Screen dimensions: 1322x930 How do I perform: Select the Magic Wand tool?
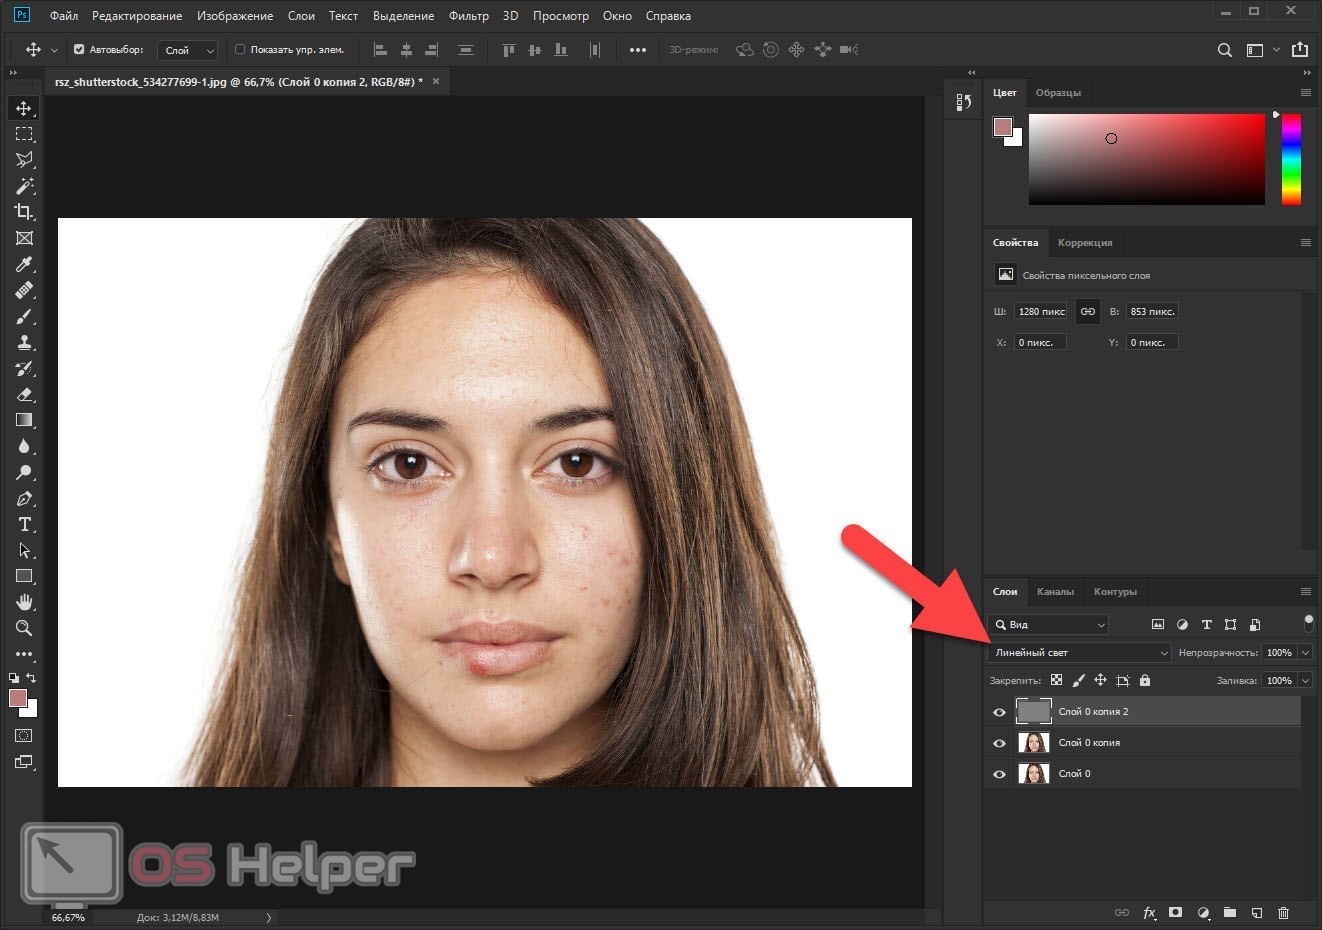(x=24, y=186)
